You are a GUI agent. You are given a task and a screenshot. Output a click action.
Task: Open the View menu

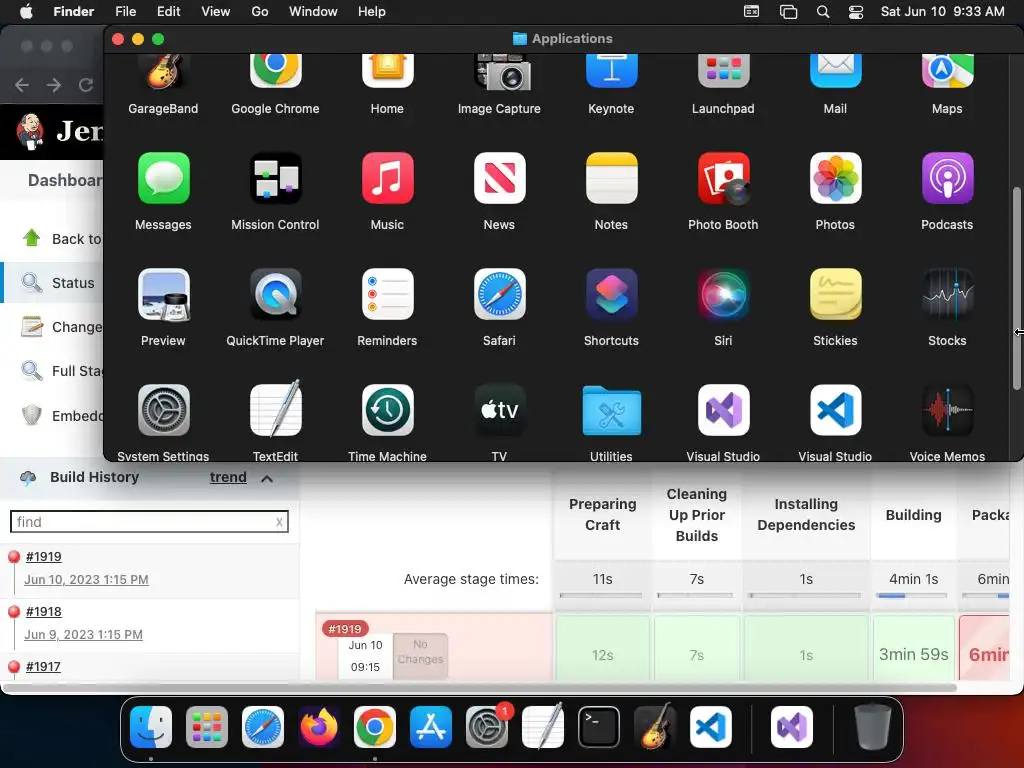(216, 12)
